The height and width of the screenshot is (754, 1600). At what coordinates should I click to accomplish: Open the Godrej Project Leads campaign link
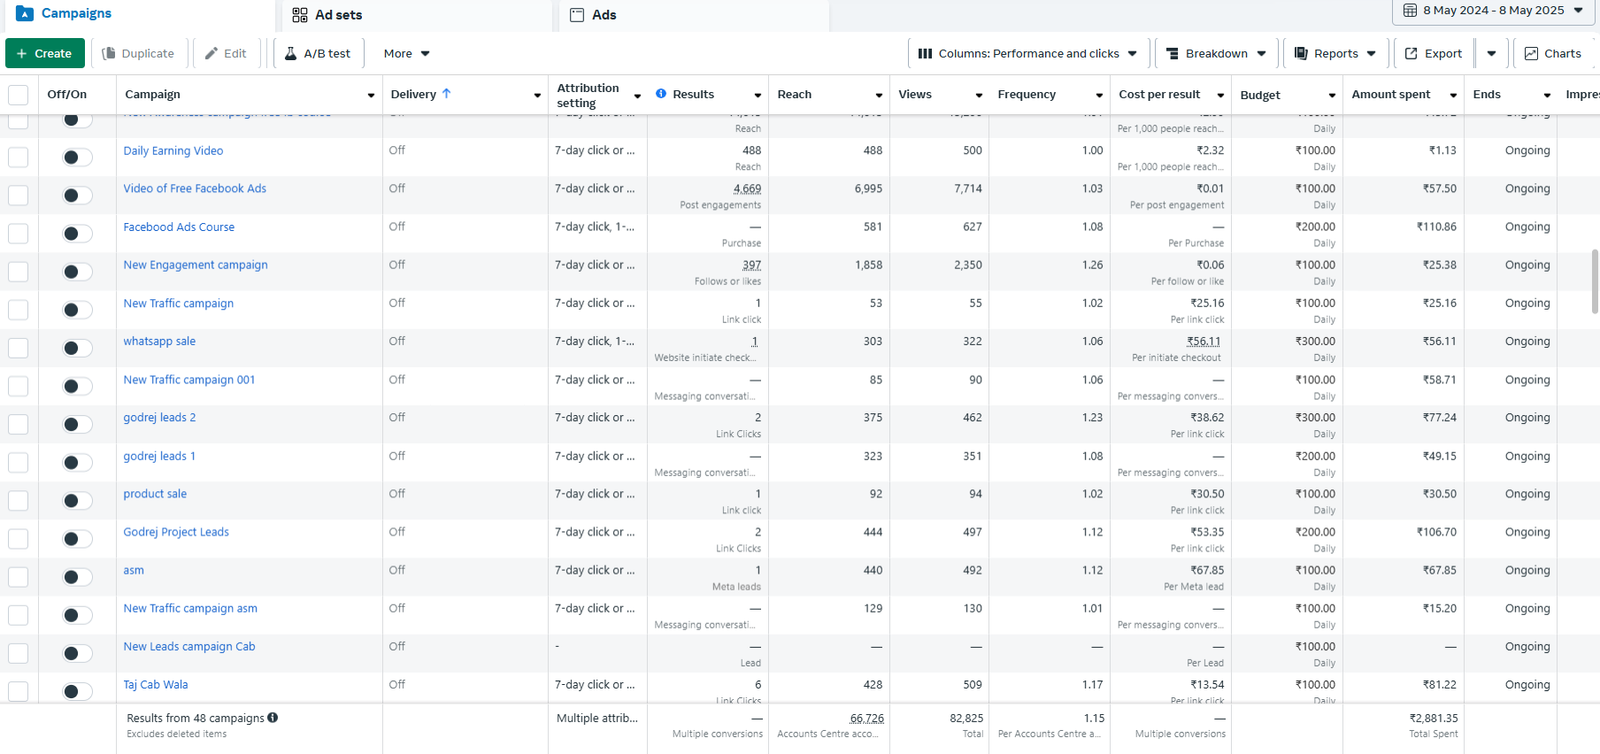[x=176, y=532]
